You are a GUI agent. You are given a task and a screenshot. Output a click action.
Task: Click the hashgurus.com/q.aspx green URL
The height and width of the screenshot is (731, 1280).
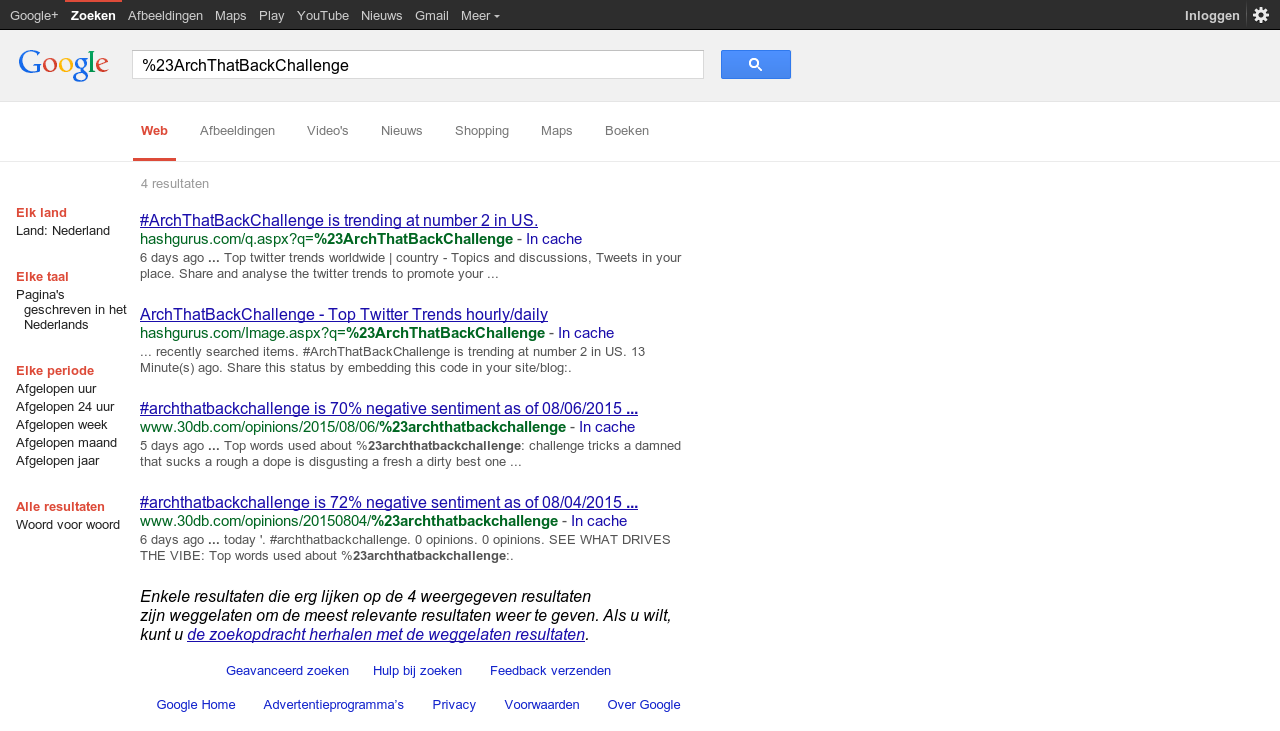[x=326, y=239]
